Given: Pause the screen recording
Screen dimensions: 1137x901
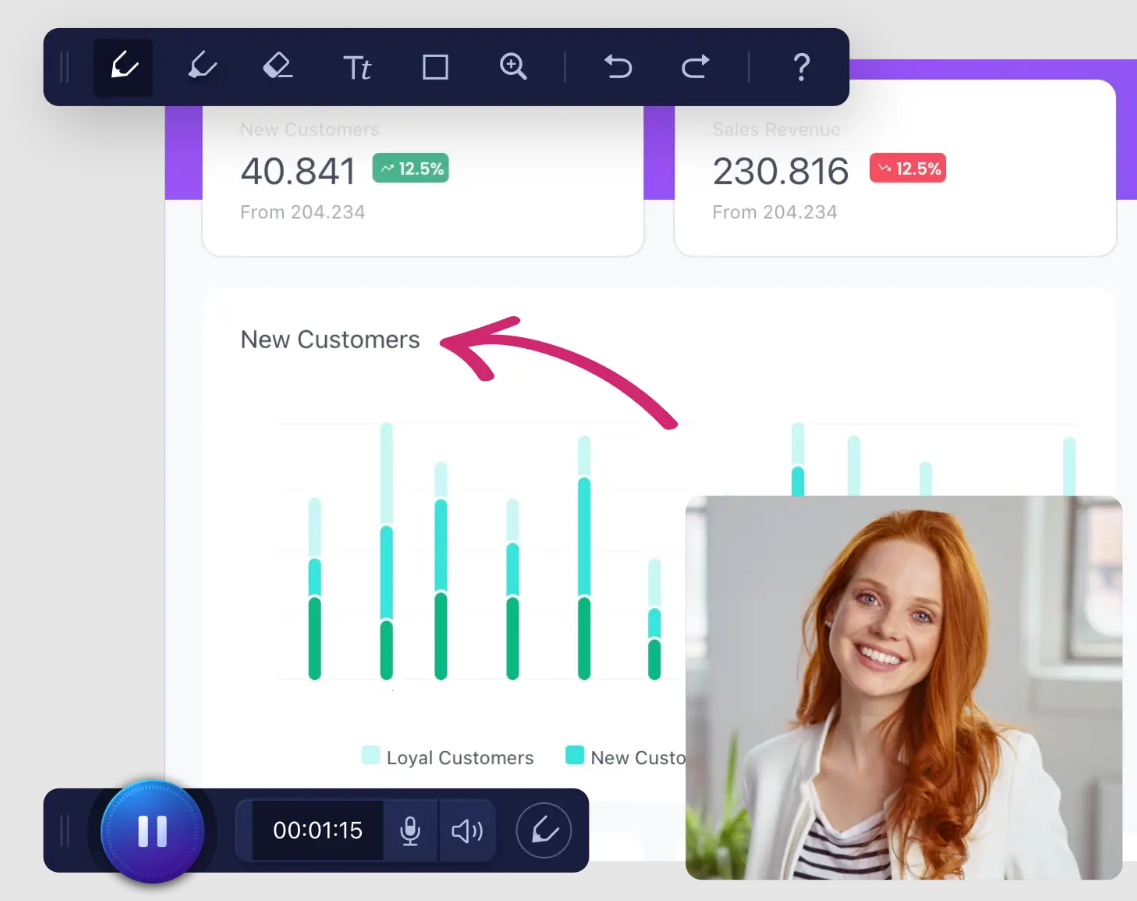Looking at the screenshot, I should pos(152,831).
